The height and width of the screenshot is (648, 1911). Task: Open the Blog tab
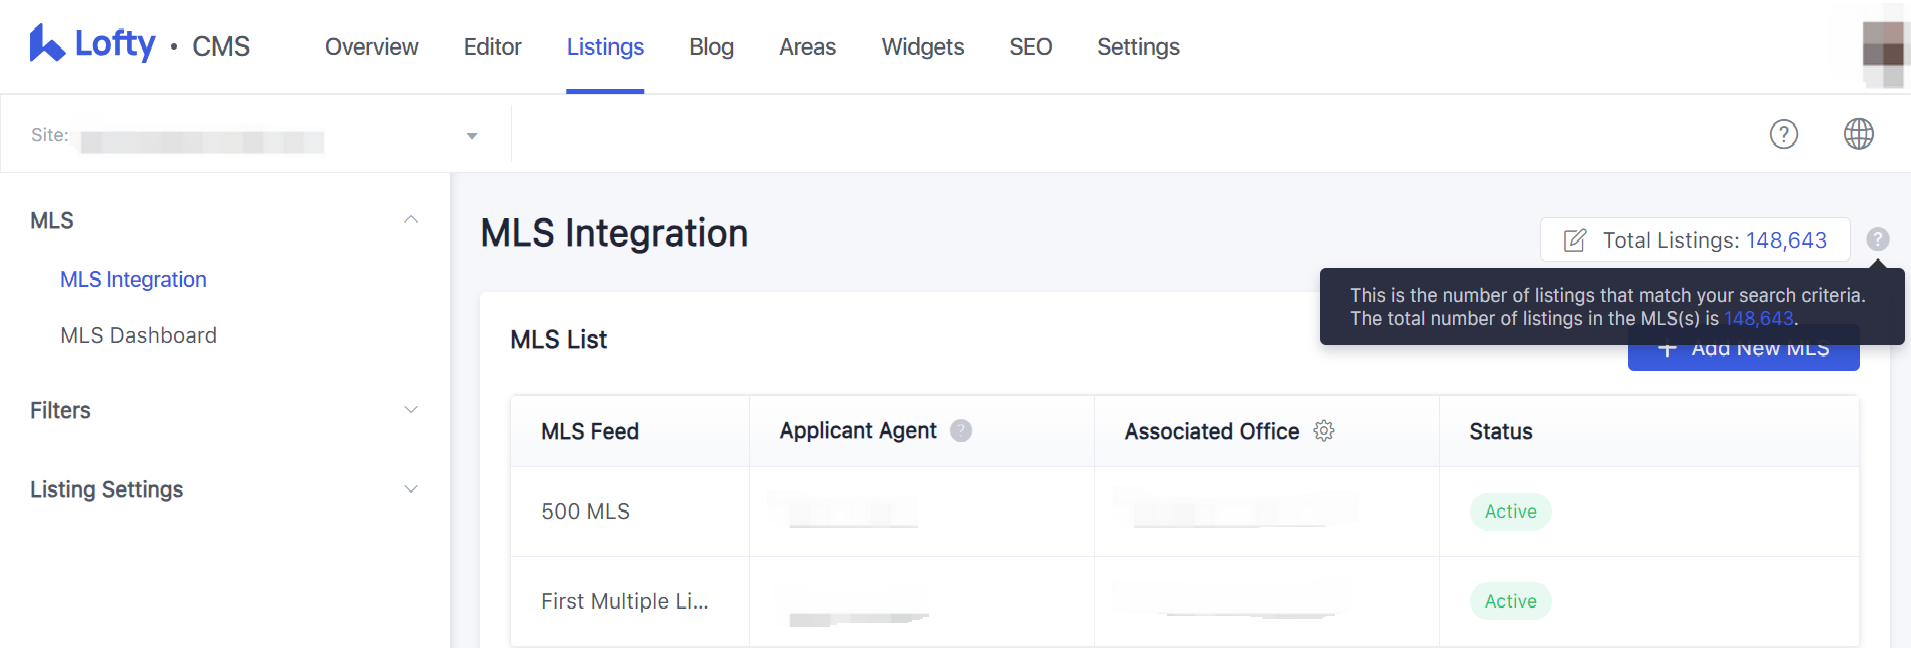(x=711, y=47)
